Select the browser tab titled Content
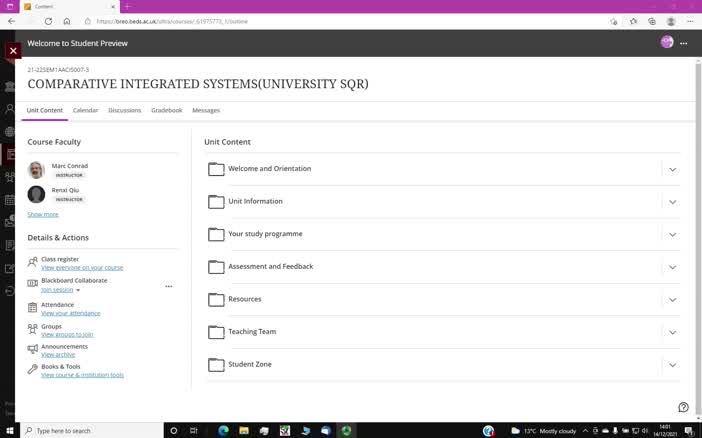 click(x=69, y=7)
